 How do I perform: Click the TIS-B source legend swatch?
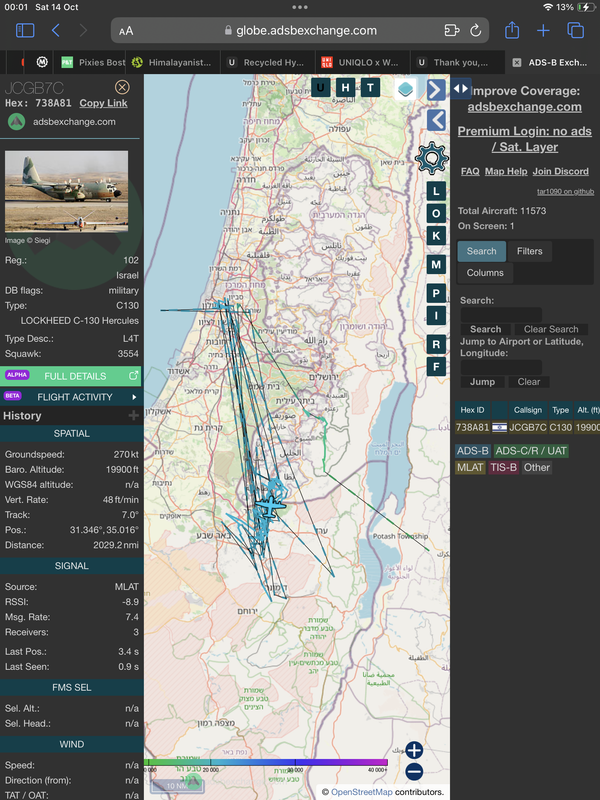pyautogui.click(x=503, y=467)
